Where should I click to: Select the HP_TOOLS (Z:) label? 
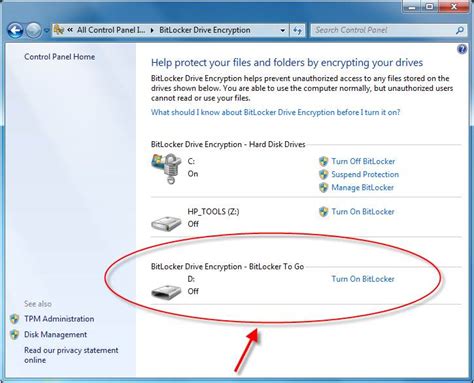(213, 212)
